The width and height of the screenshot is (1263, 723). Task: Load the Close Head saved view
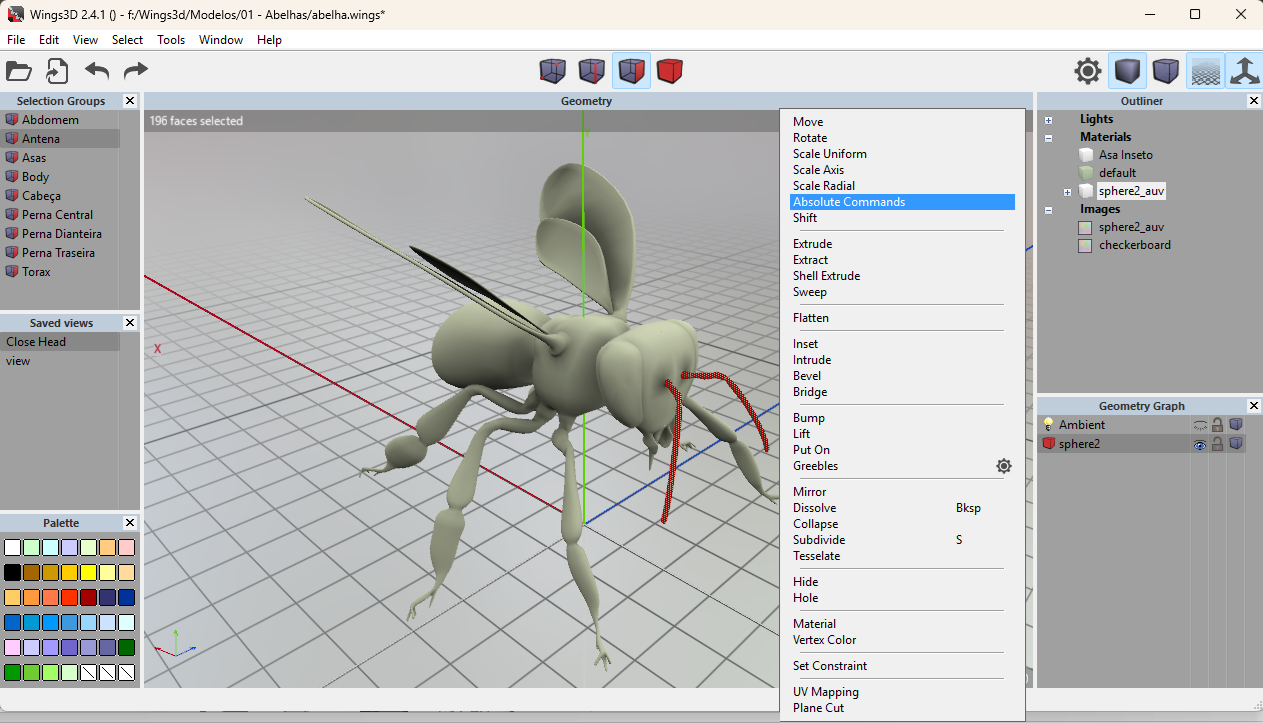point(36,342)
